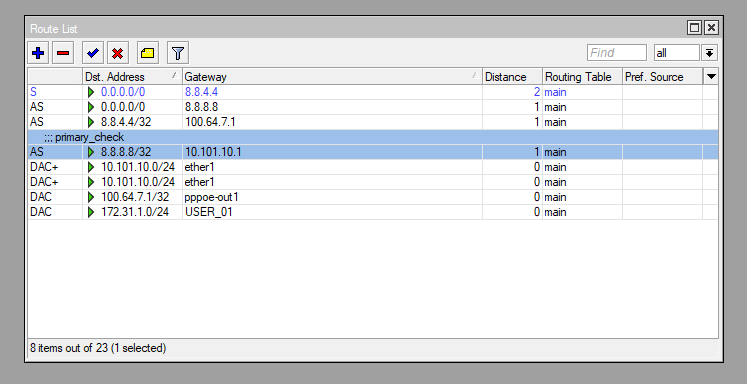Select the 8.8.4.4/32 destination row

pos(373,122)
